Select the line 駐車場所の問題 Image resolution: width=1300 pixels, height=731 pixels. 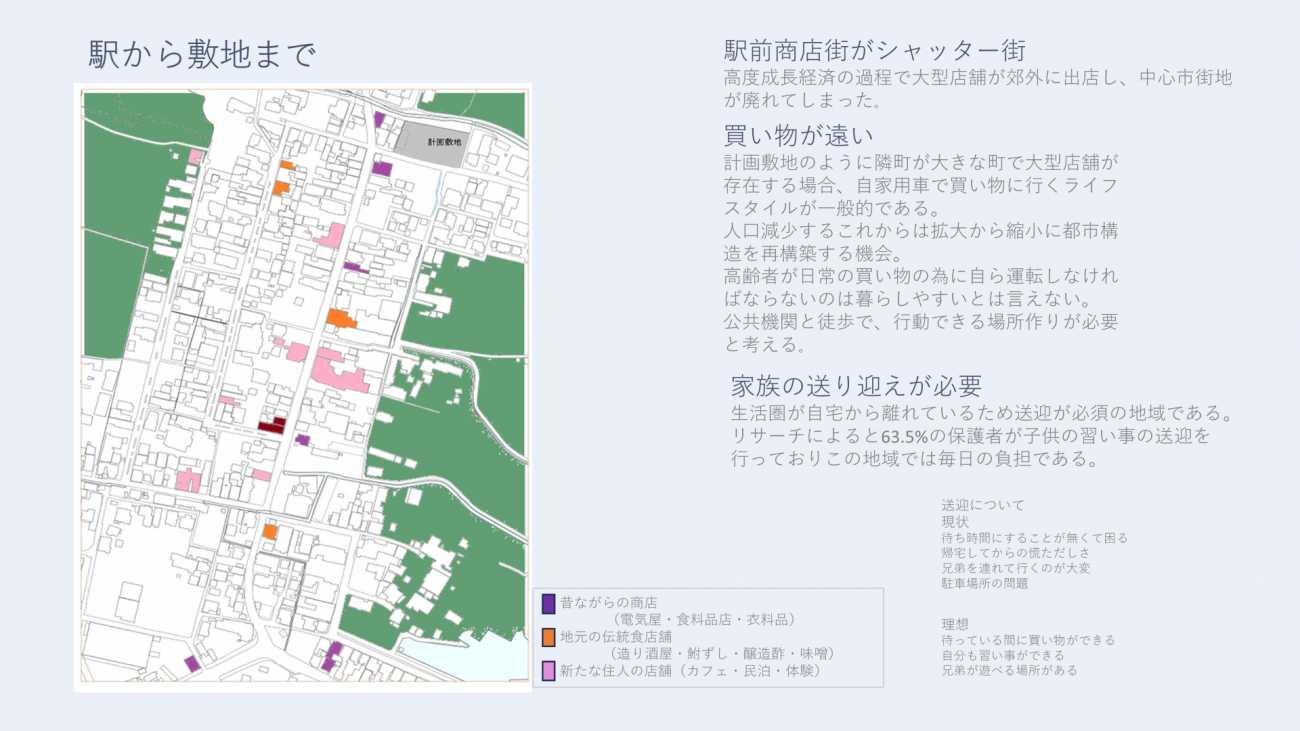coord(984,583)
